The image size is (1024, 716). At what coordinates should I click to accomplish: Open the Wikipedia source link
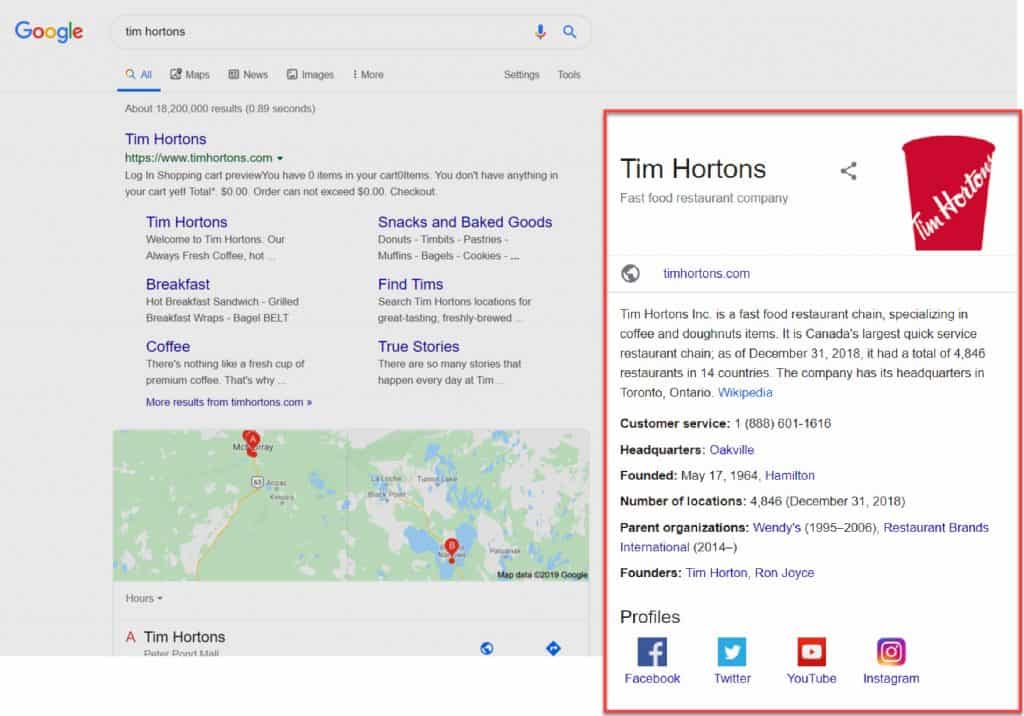click(745, 393)
